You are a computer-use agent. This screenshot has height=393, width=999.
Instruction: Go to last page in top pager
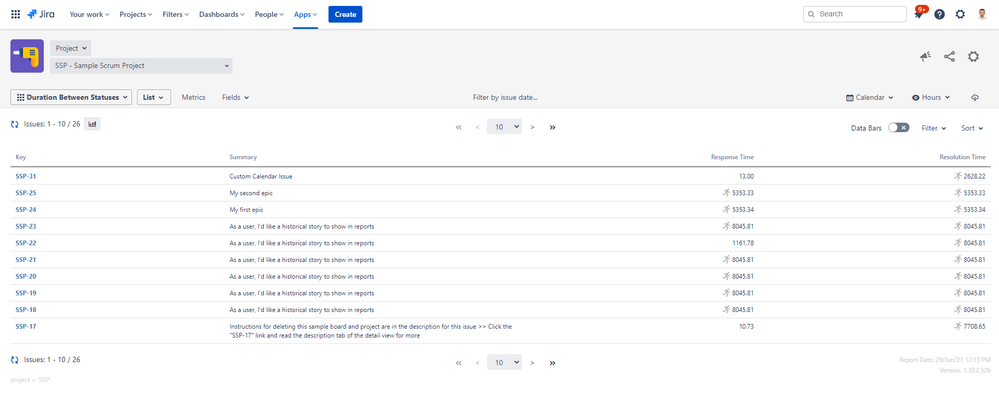[552, 127]
